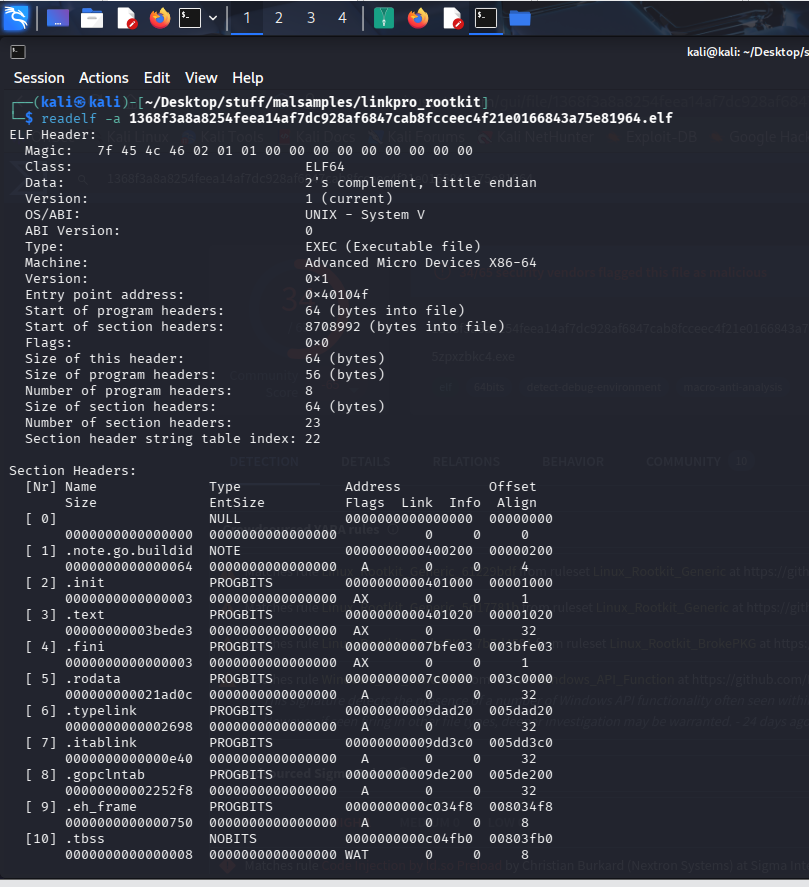The image size is (809, 887).
Task: Open the Kali dragon applications menu
Action: coord(16,18)
